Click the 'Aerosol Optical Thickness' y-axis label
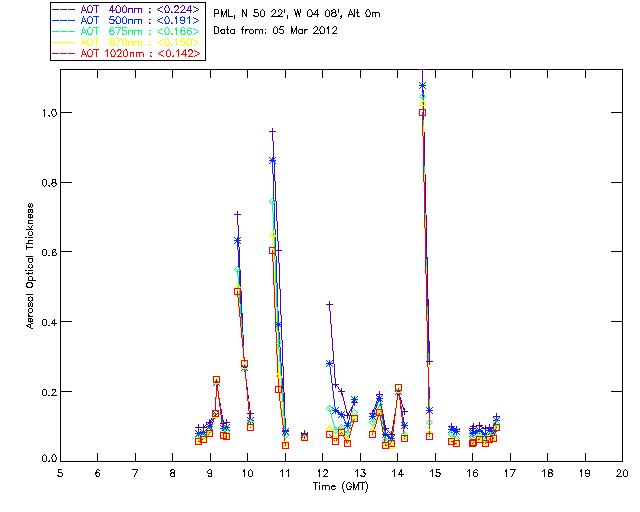 click(30, 266)
